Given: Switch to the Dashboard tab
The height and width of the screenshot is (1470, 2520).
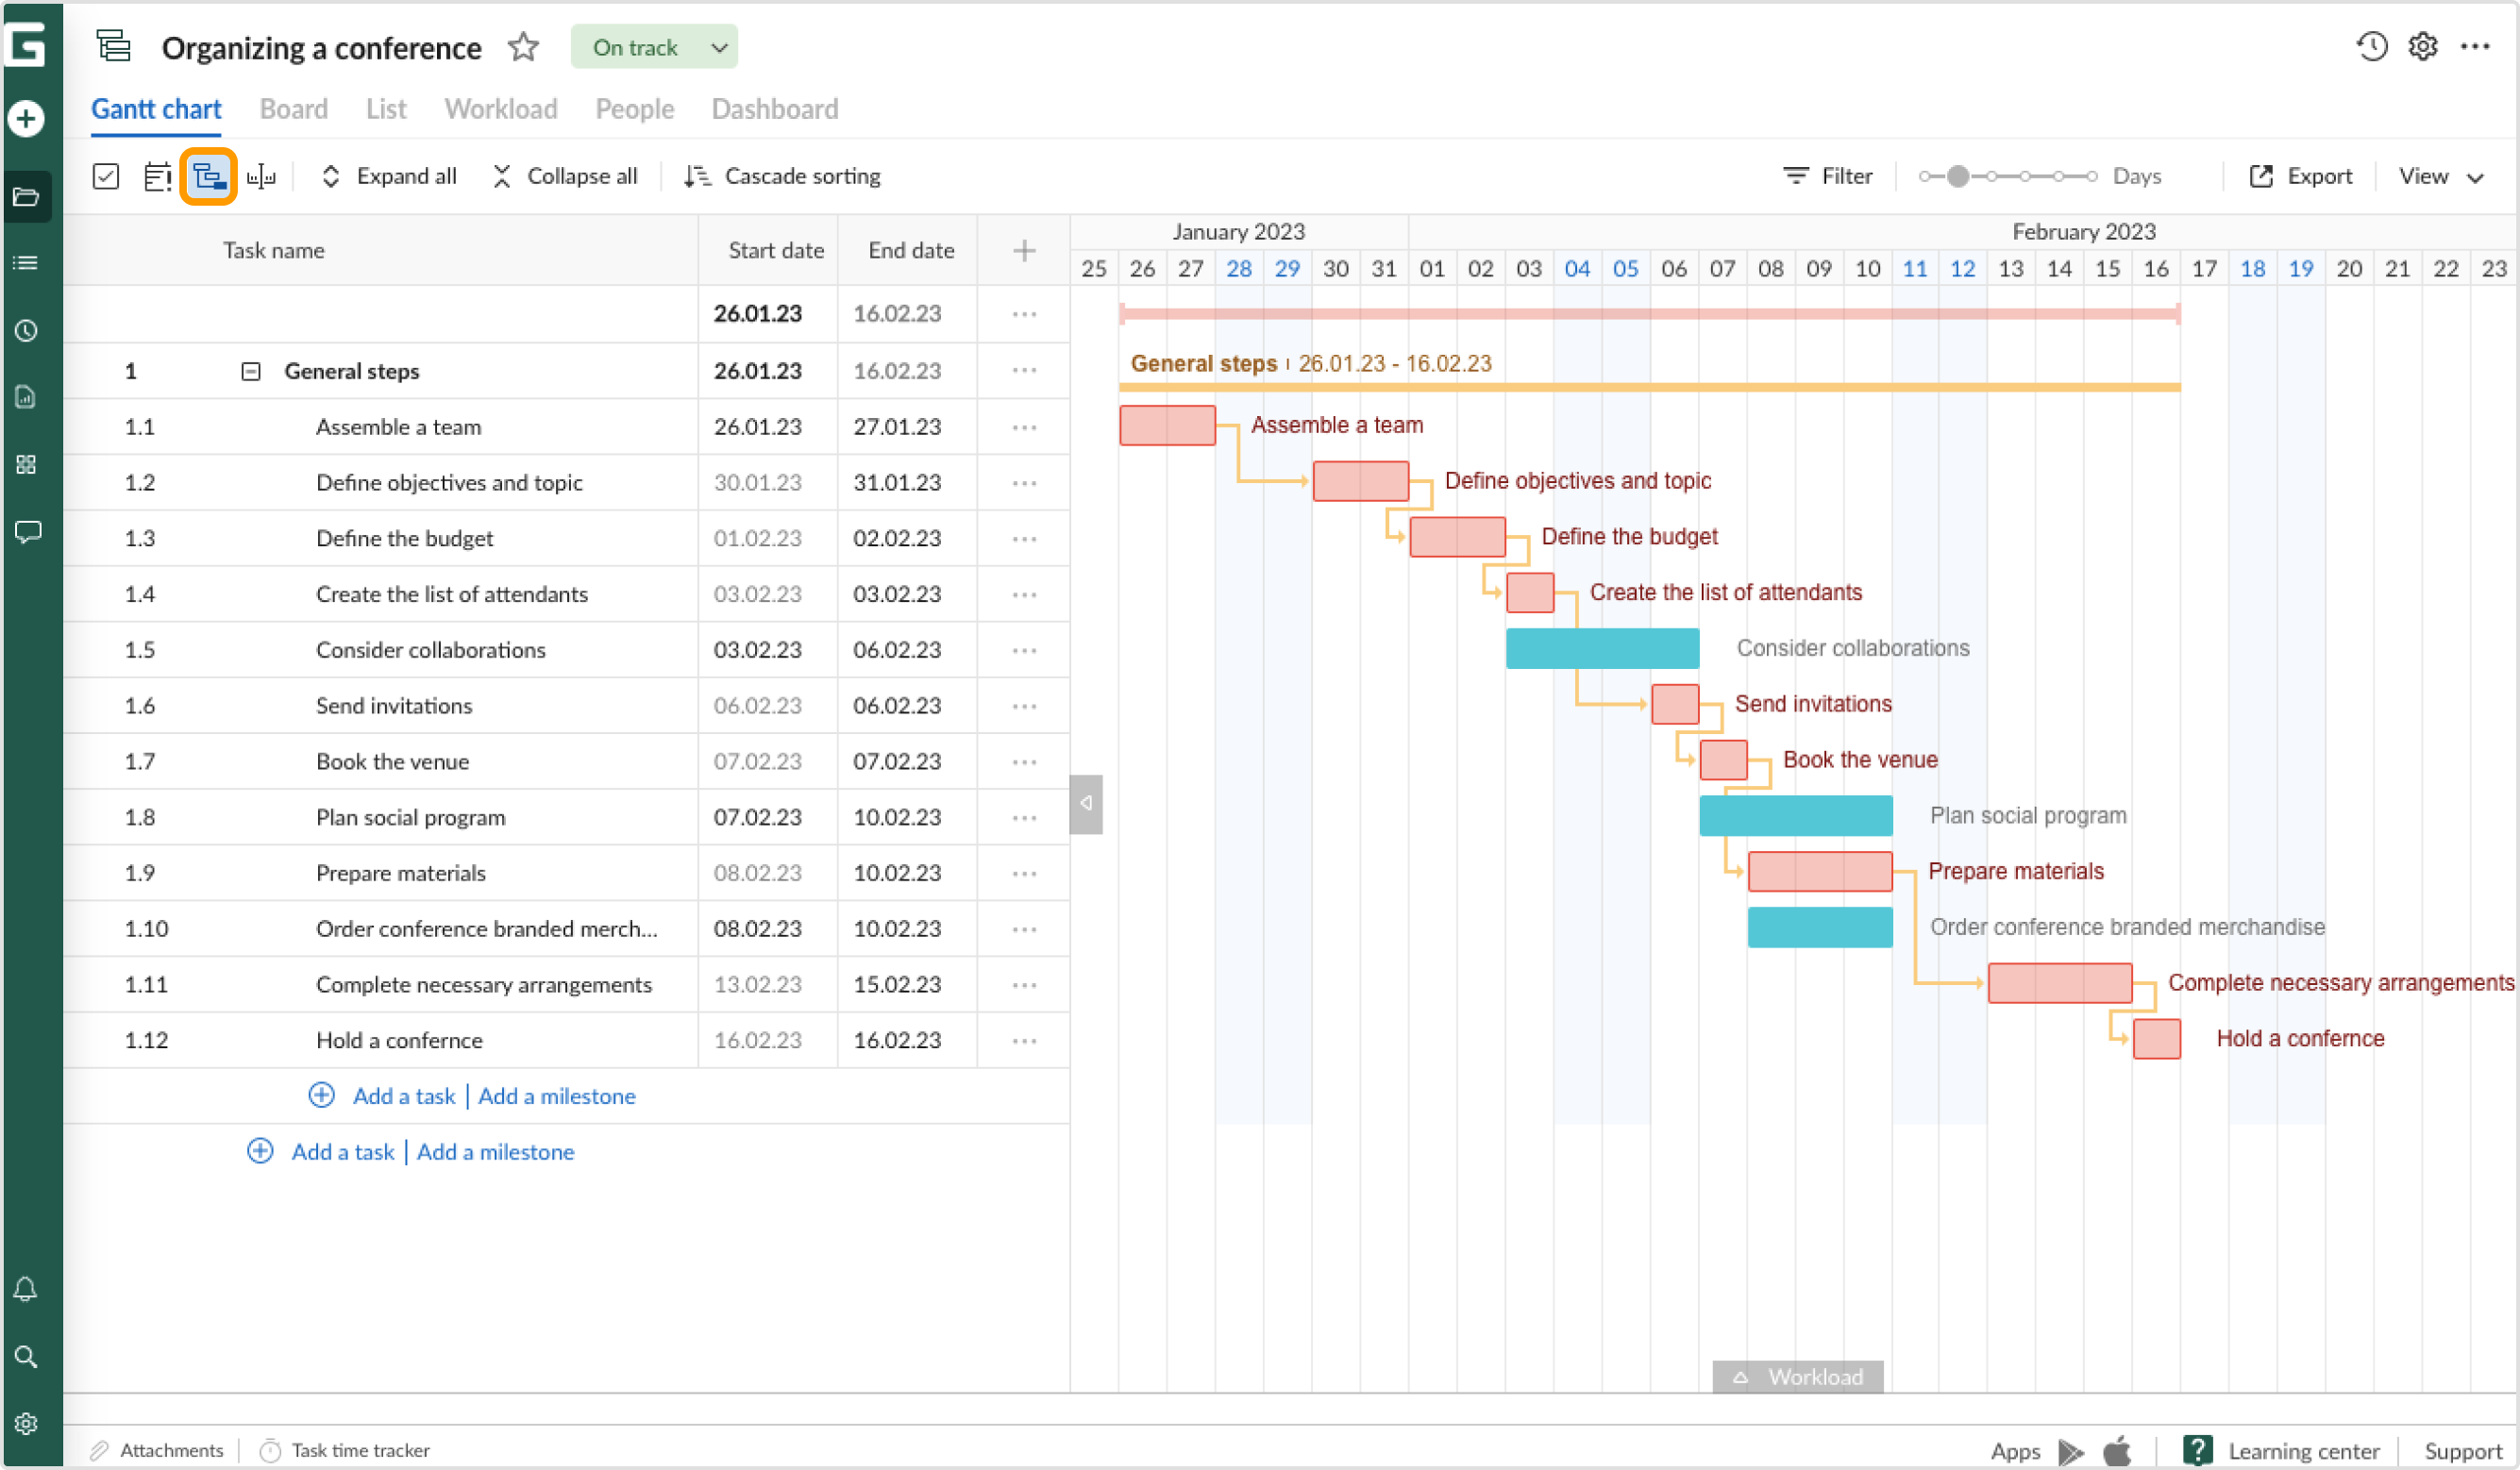Looking at the screenshot, I should (x=774, y=109).
